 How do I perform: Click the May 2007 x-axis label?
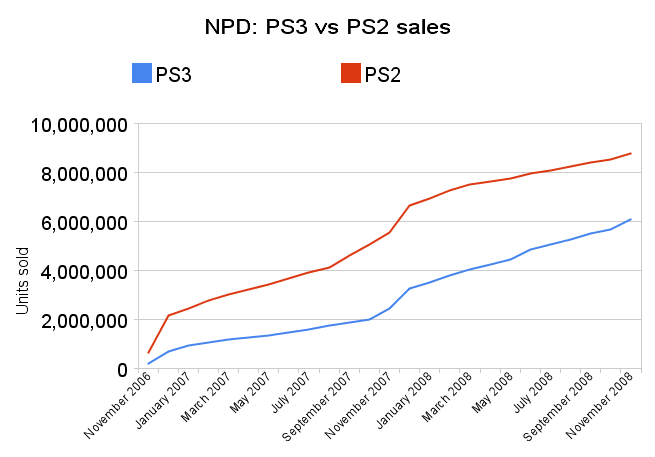point(250,392)
